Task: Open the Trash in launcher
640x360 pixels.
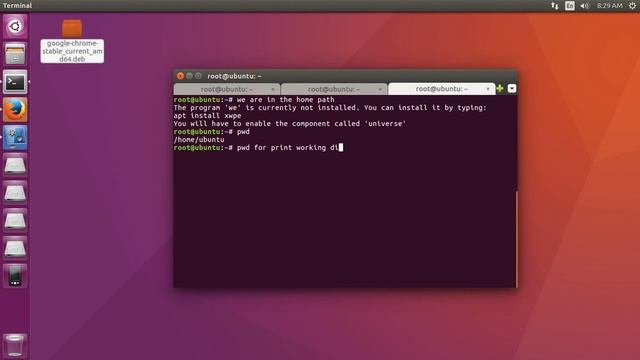Action: click(15, 345)
